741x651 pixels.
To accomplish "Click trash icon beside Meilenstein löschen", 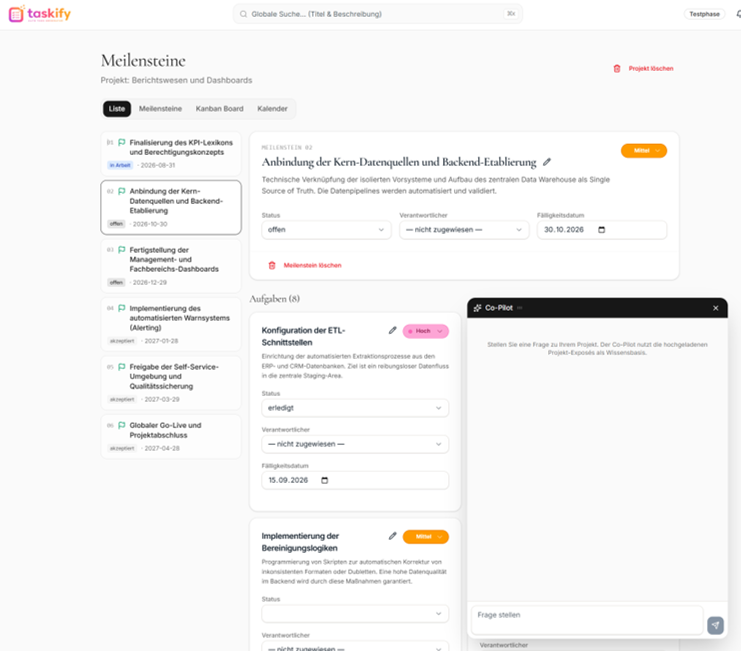I will [x=272, y=266].
